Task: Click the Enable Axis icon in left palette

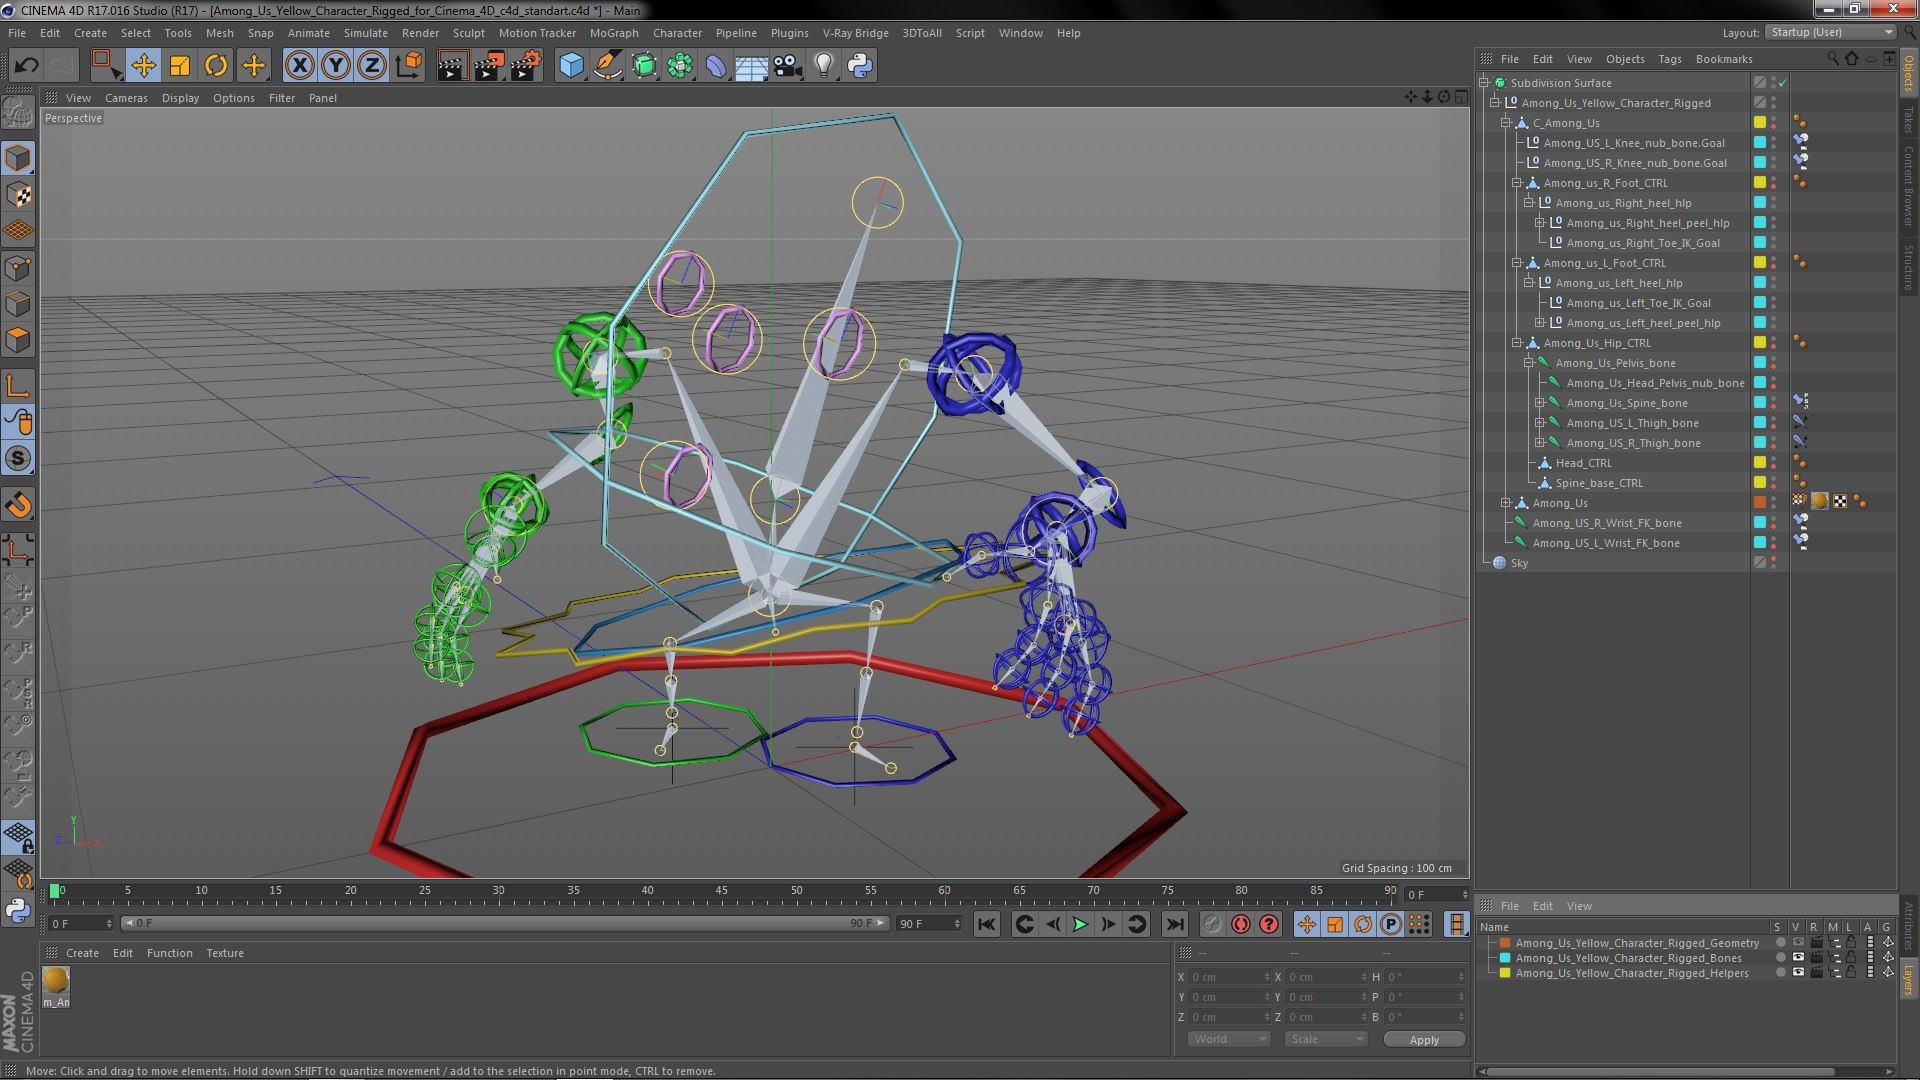Action: [x=18, y=386]
